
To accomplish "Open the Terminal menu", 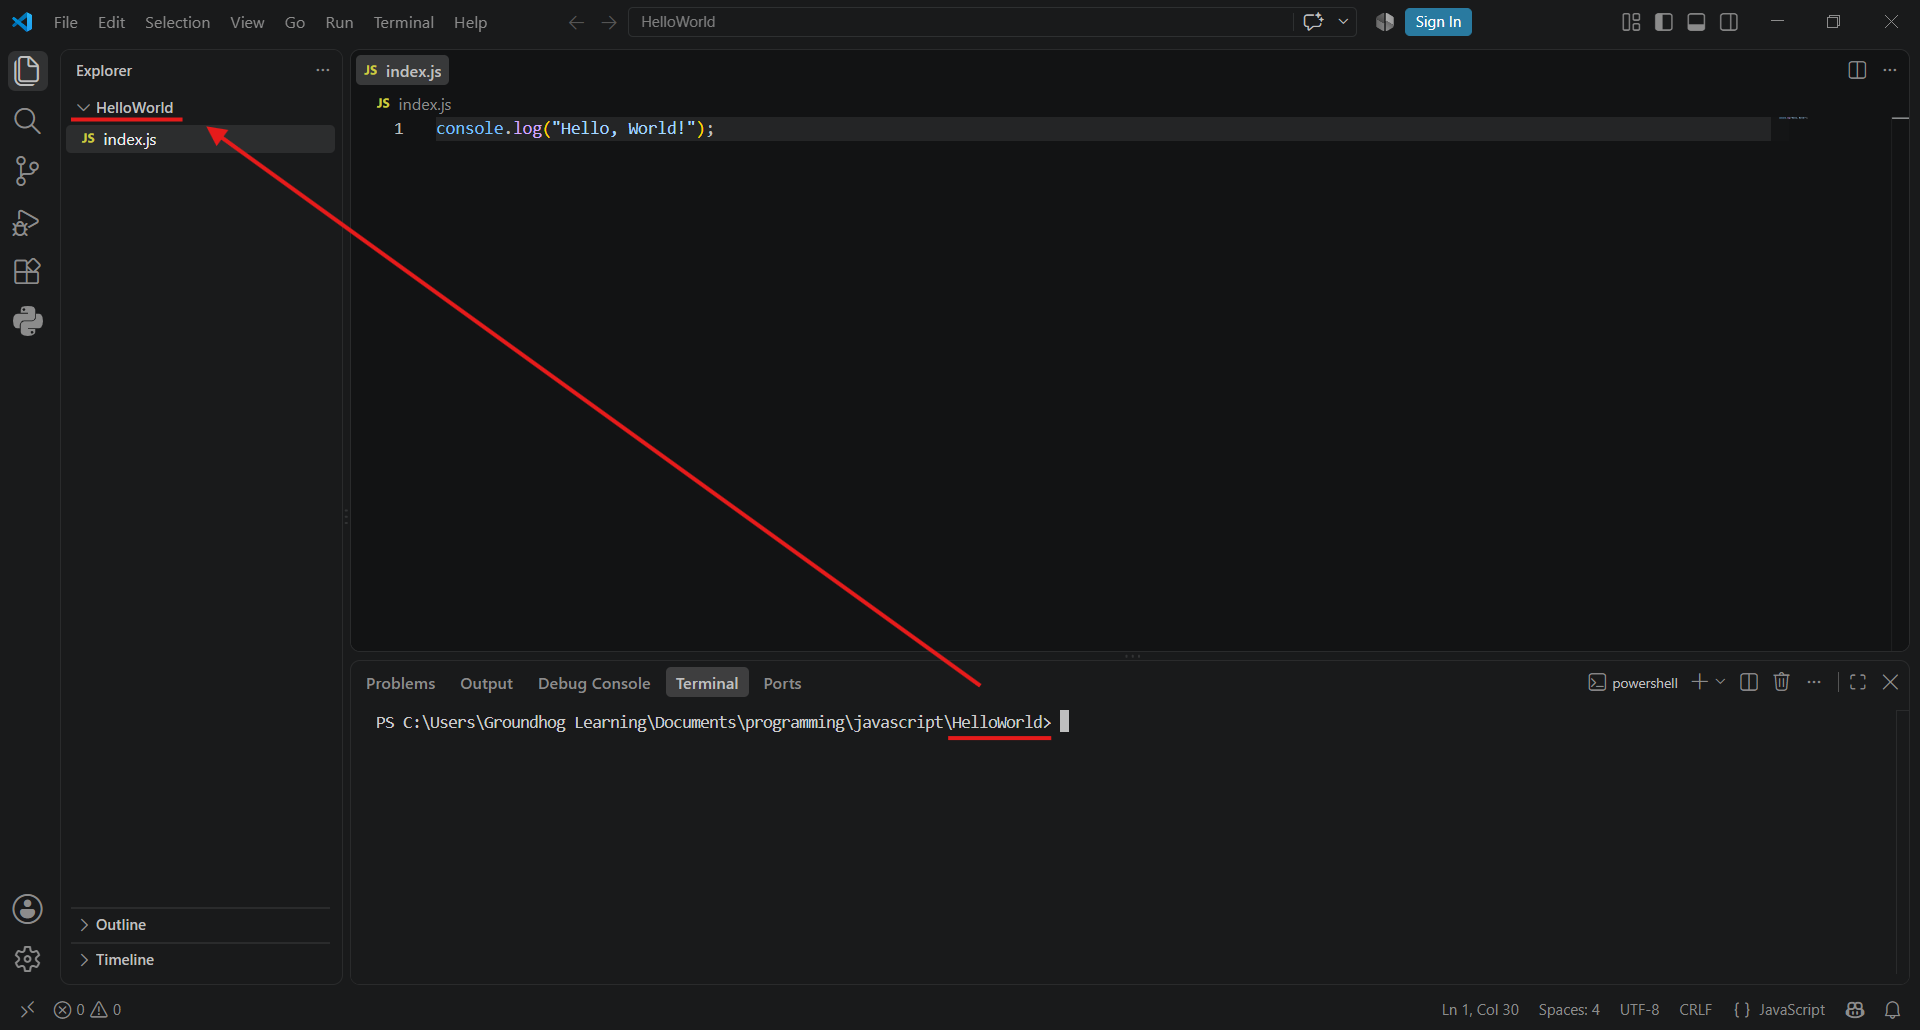I will pyautogui.click(x=404, y=22).
